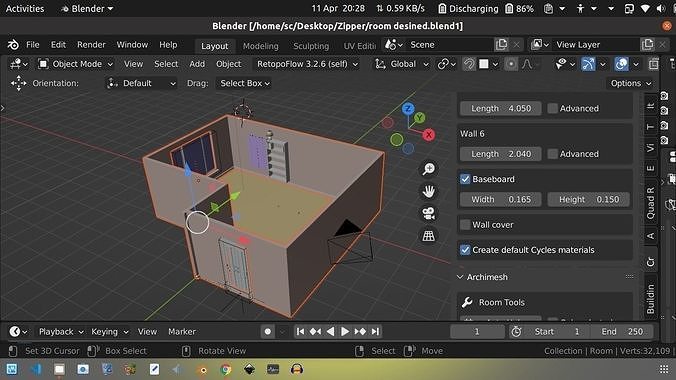Click the use preview range clock icon

tap(516, 331)
